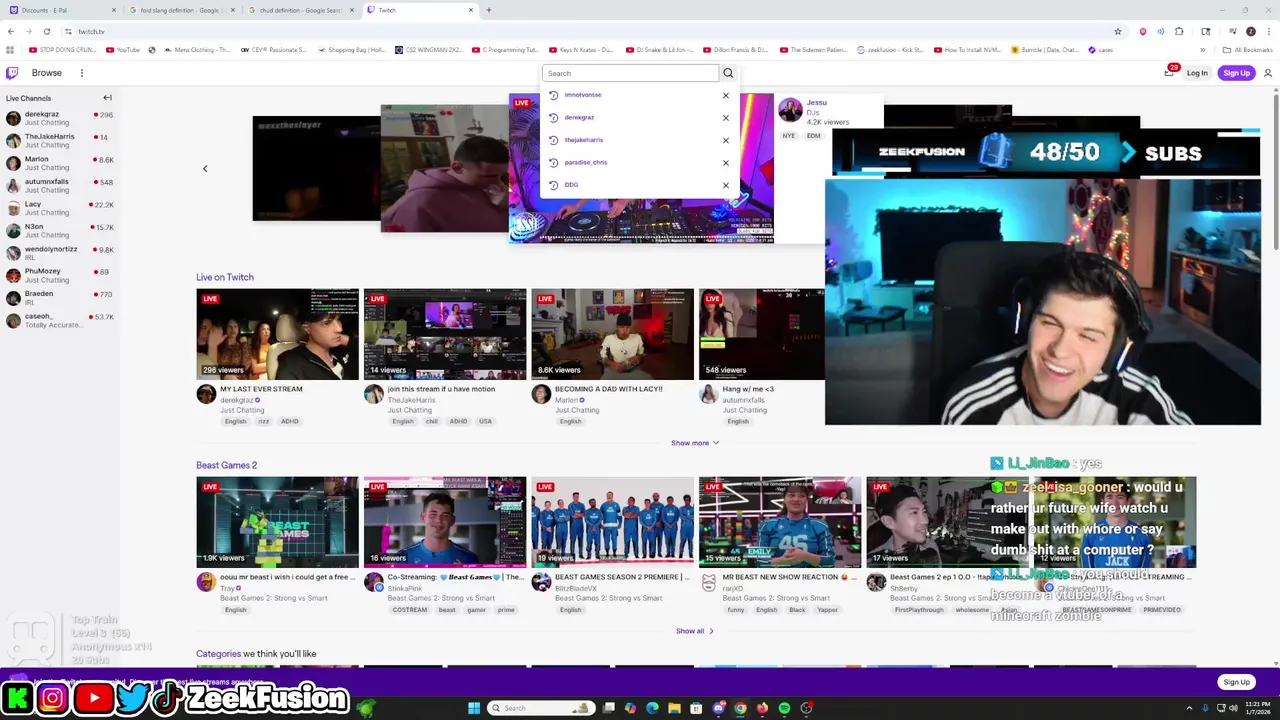1280x720 pixels.
Task: Open the bookmarks bar apps grid
Action: (11, 50)
